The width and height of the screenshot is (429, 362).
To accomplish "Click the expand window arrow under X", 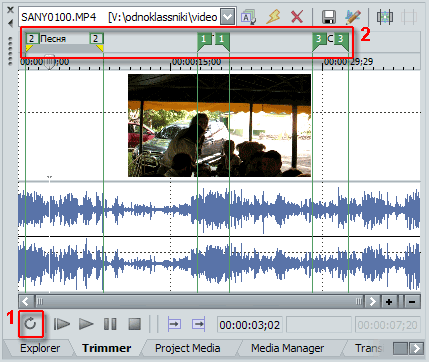I will click(x=10, y=23).
